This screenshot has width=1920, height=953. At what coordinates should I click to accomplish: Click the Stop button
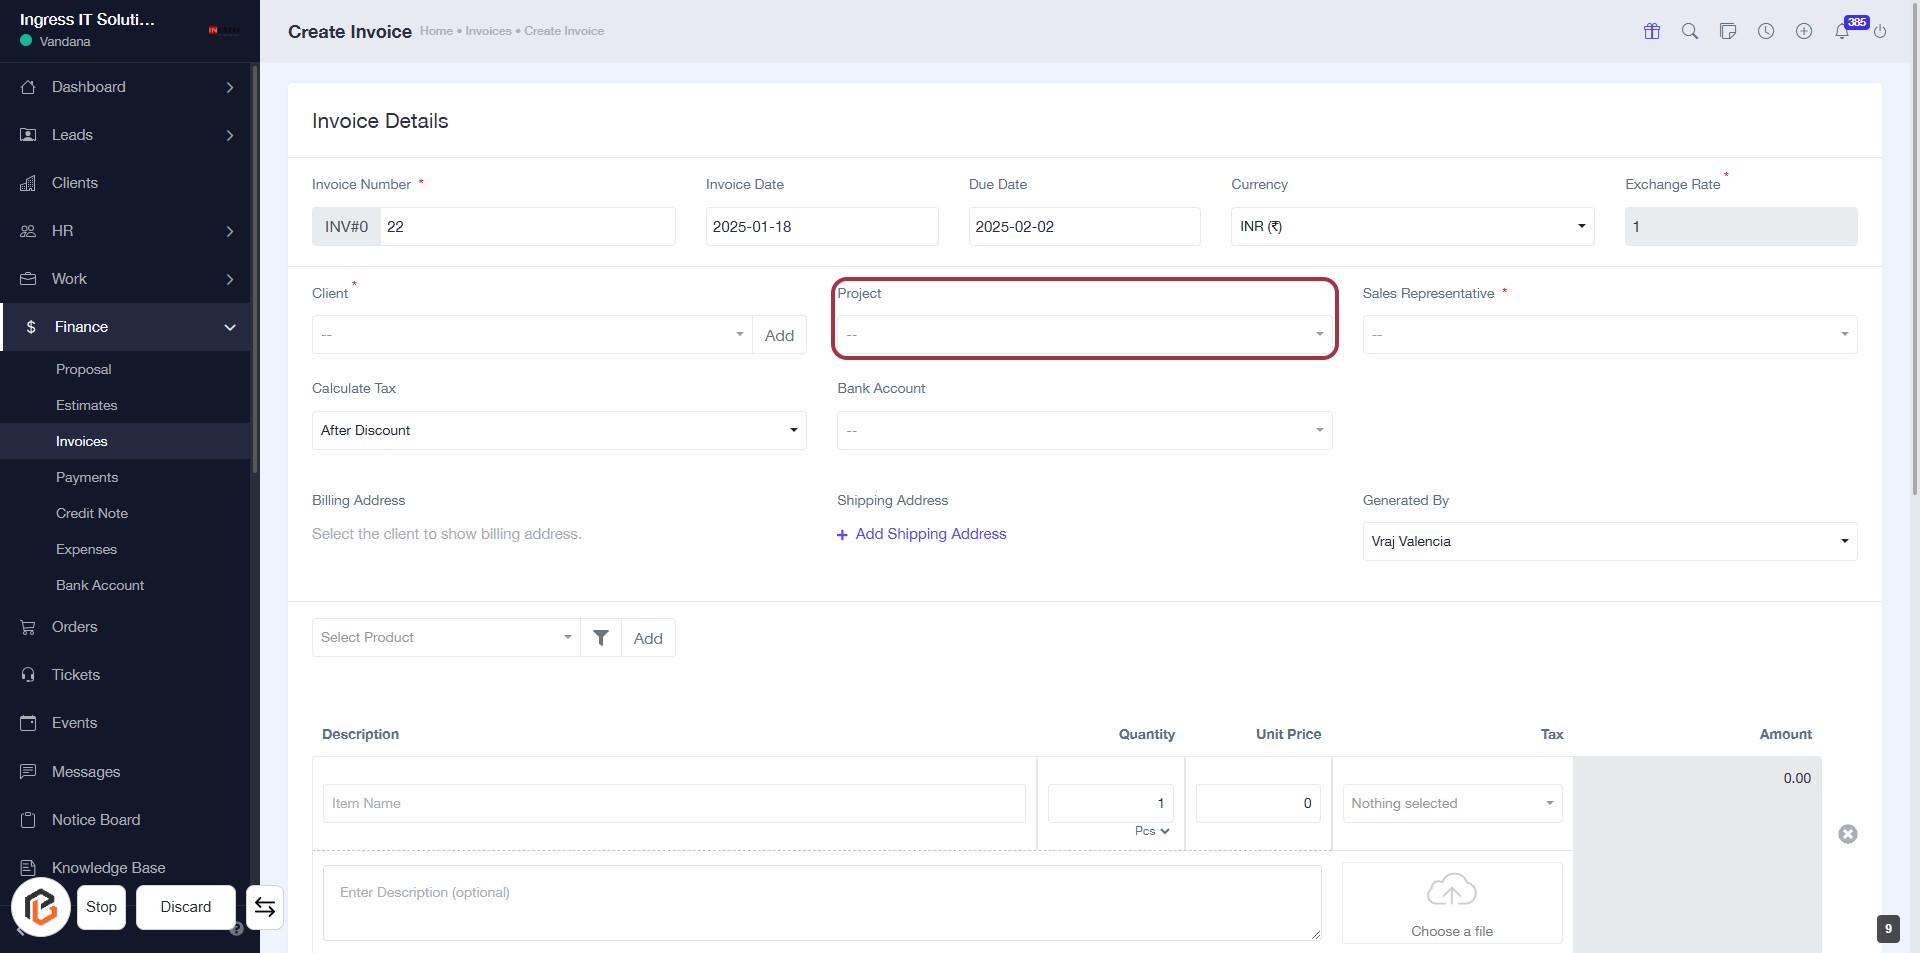101,907
